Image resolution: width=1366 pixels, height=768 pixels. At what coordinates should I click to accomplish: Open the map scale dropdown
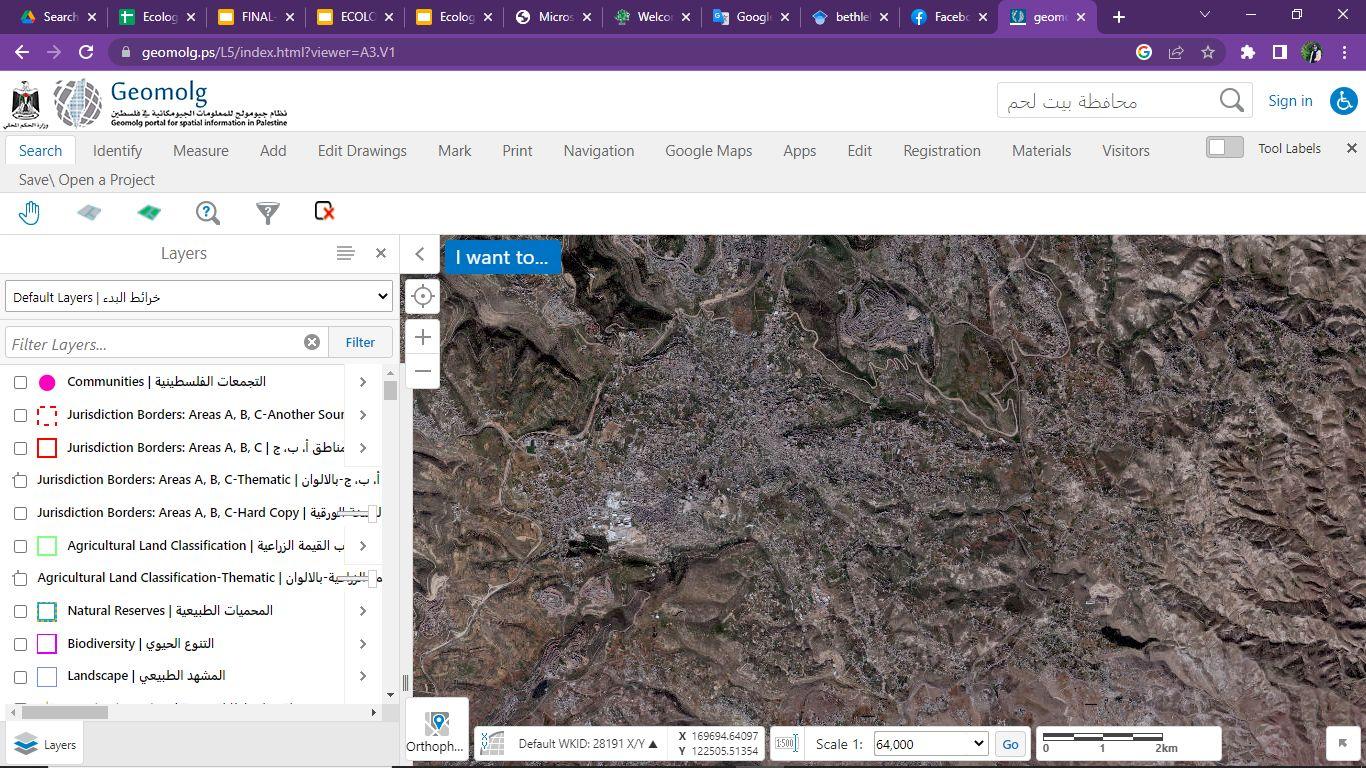(x=931, y=744)
